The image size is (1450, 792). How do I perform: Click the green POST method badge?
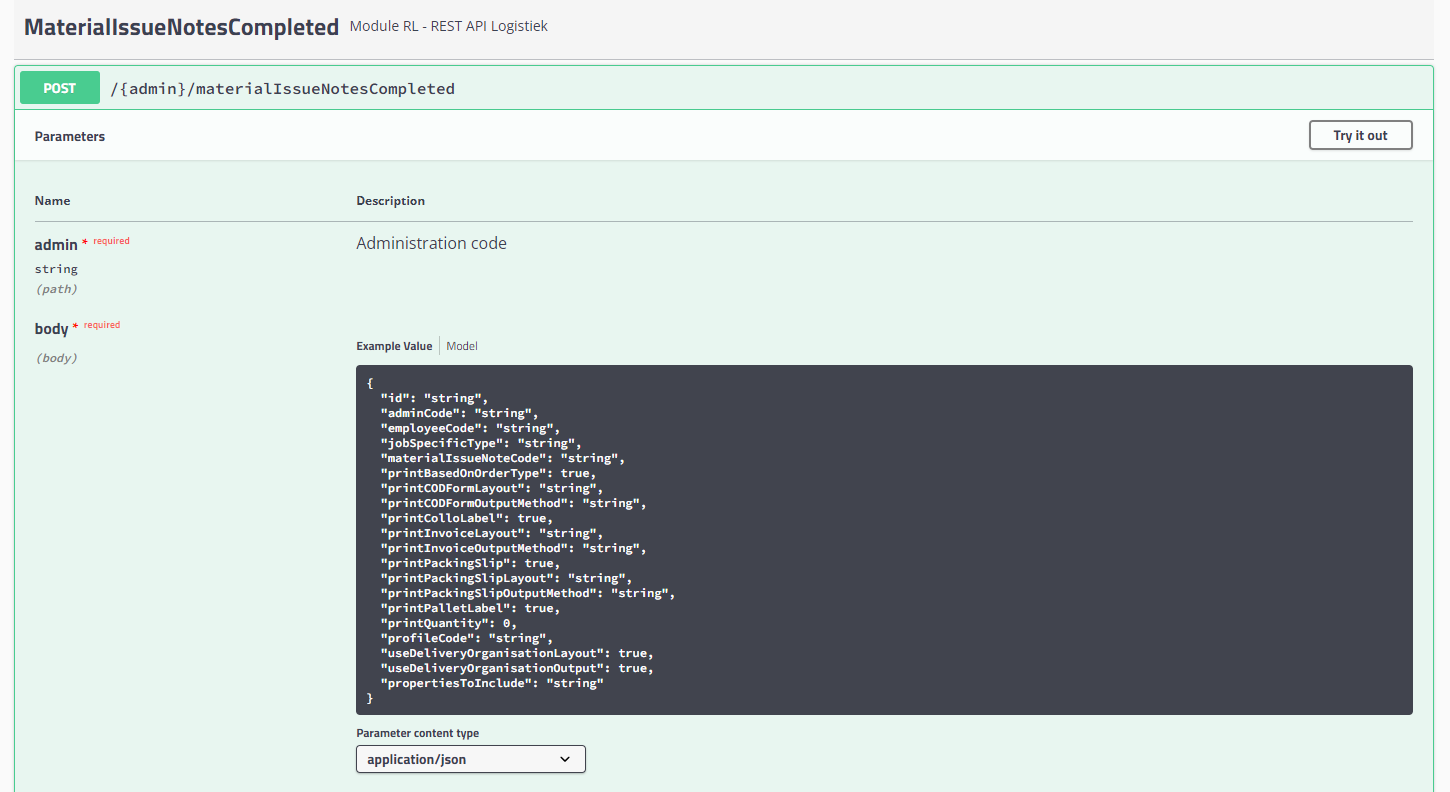click(x=60, y=88)
